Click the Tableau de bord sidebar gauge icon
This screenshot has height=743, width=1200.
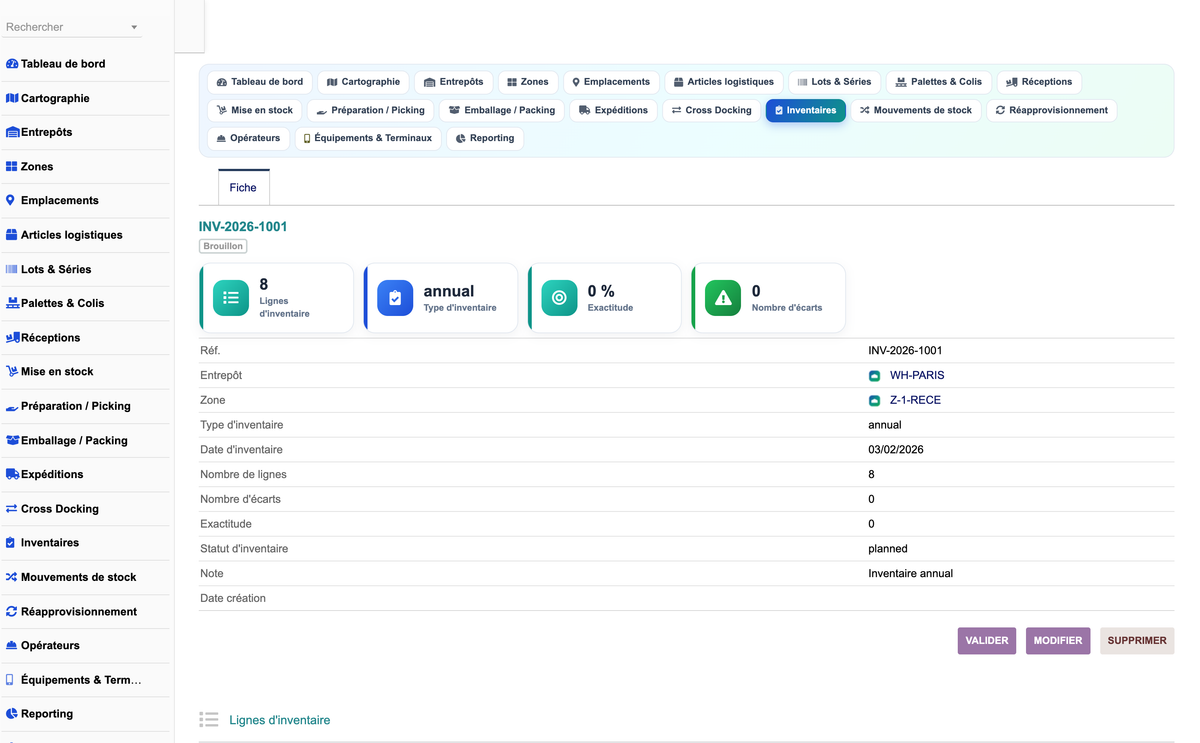coord(12,64)
